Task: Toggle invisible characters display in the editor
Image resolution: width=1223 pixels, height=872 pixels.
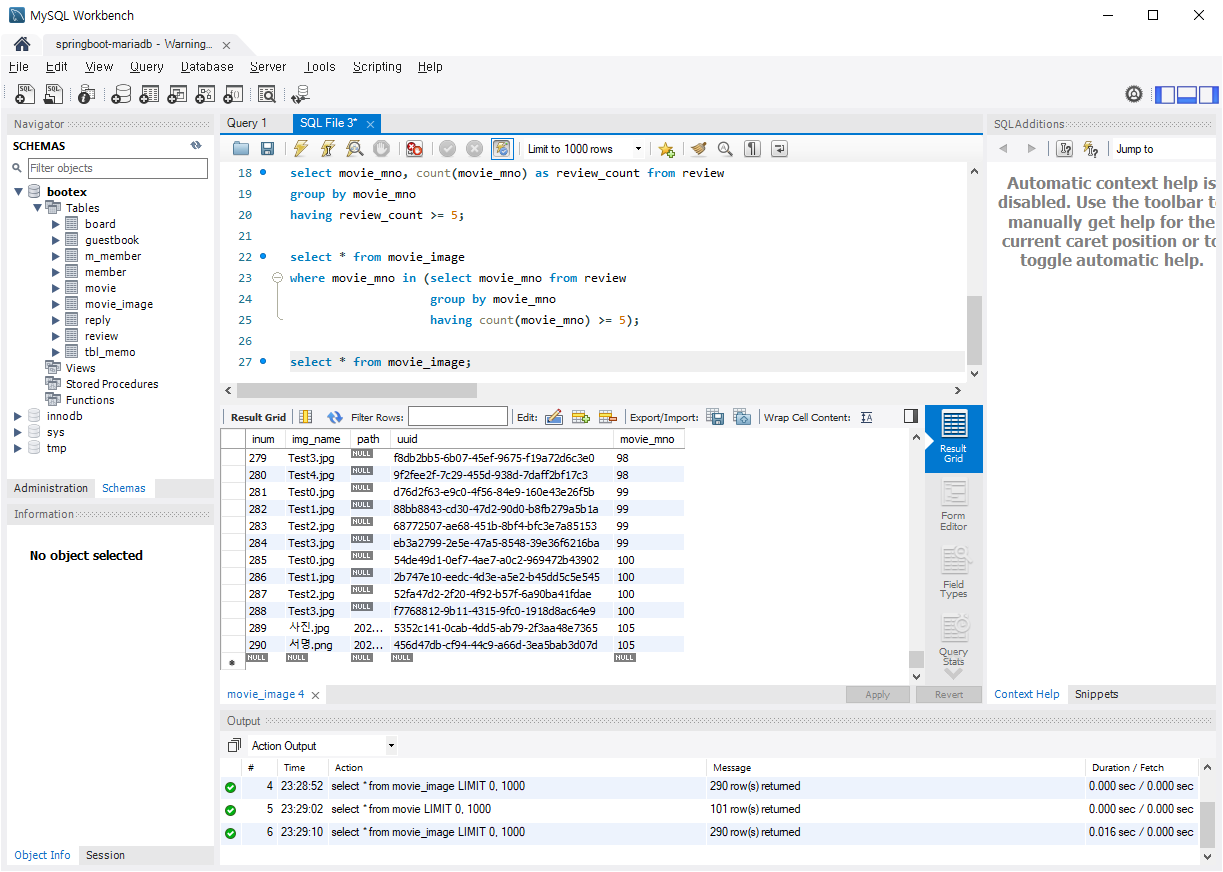Action: point(752,149)
